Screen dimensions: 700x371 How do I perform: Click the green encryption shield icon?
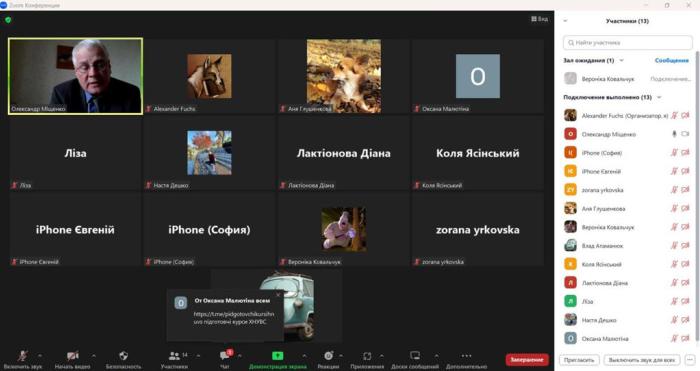[8, 20]
